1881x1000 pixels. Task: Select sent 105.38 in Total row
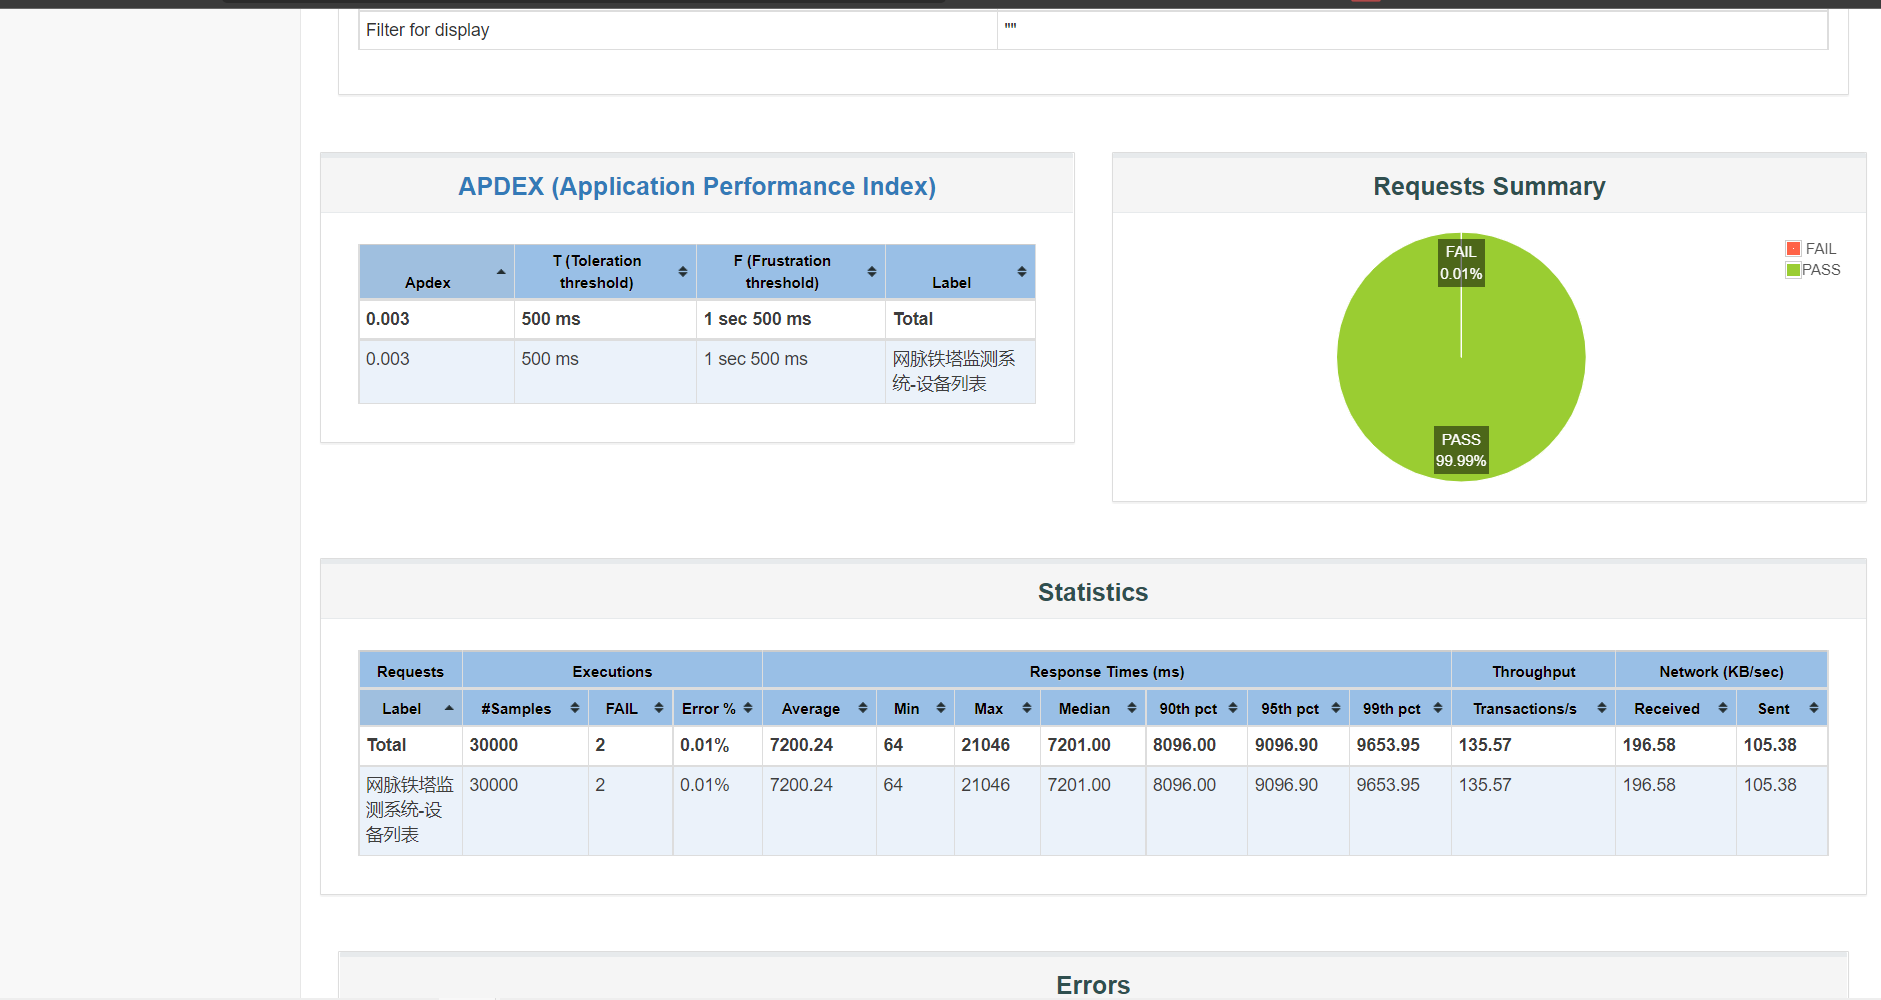point(1770,745)
